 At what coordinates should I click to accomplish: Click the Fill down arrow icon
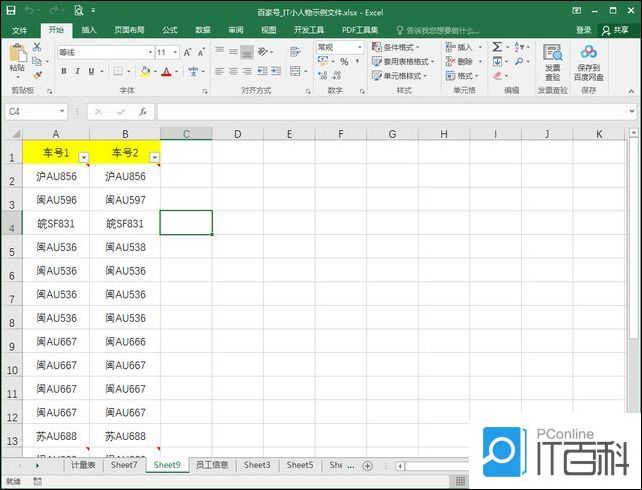tap(497, 61)
